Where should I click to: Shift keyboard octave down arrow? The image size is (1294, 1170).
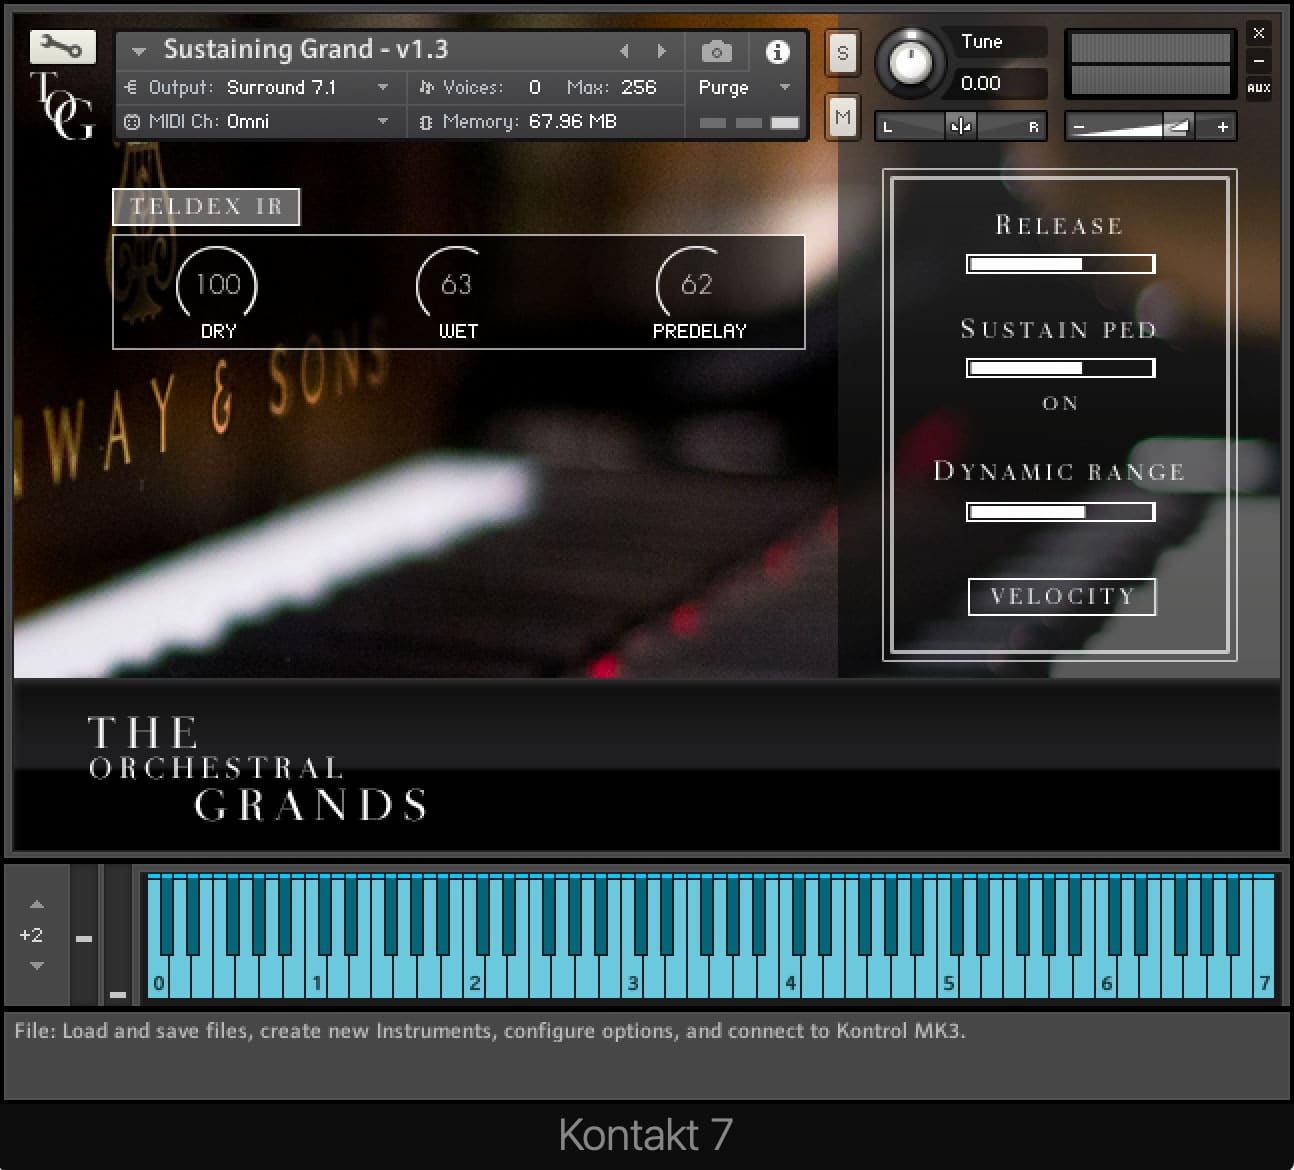37,966
